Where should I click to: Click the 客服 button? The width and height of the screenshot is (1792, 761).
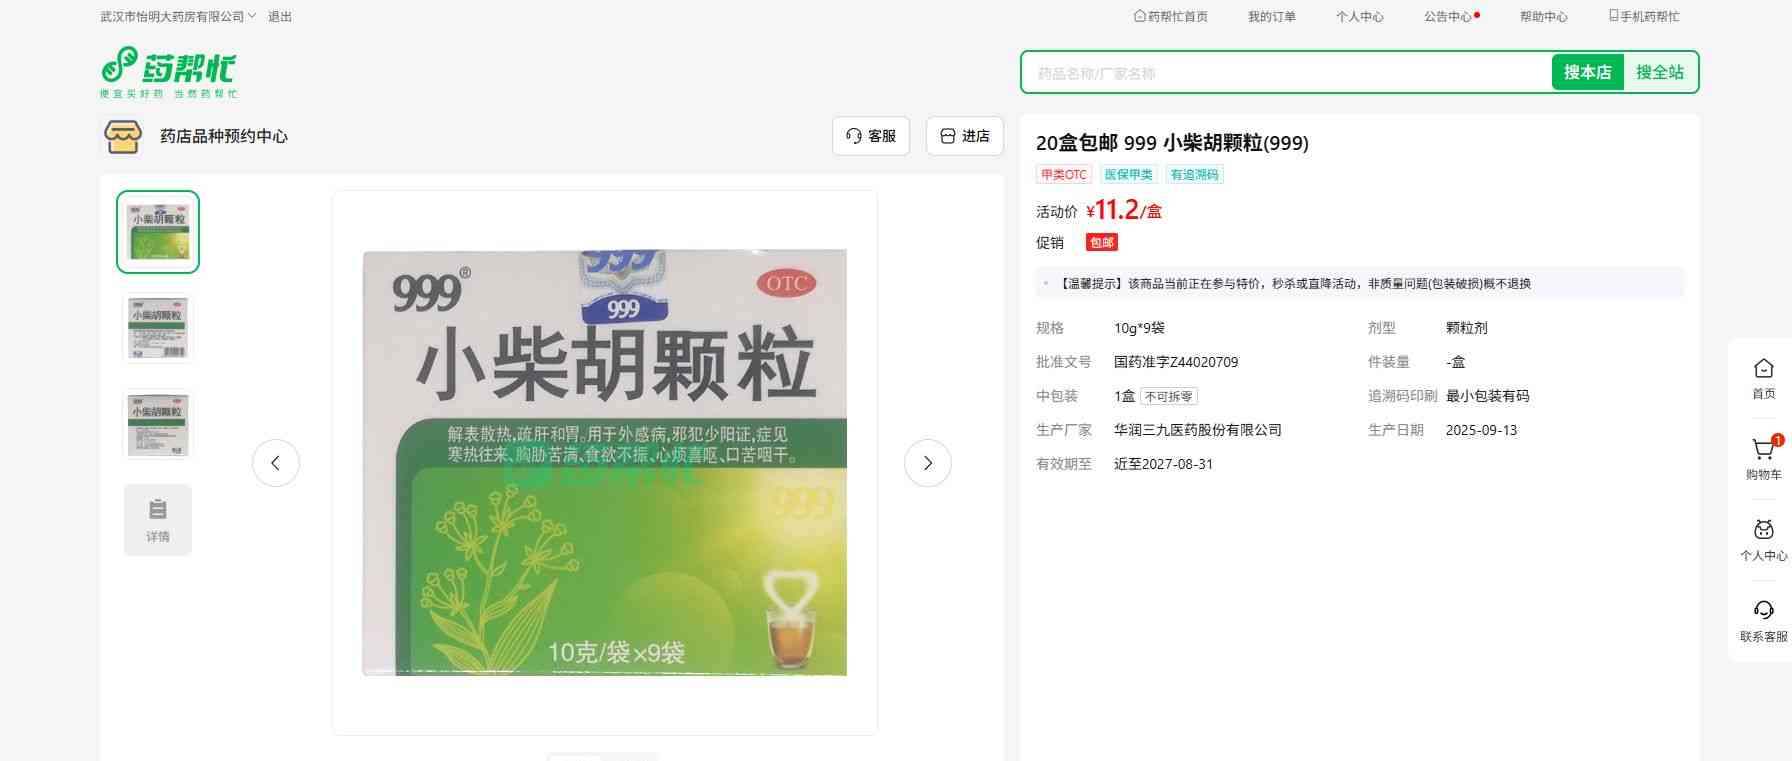[870, 136]
